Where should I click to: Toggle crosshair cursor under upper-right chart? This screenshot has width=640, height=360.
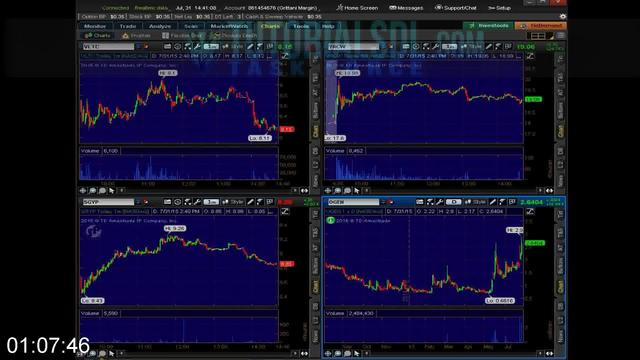point(328,191)
